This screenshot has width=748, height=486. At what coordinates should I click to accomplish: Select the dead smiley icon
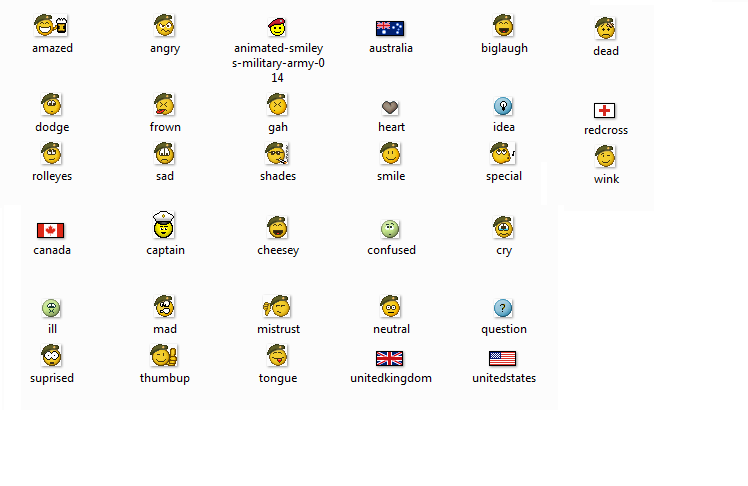[605, 28]
